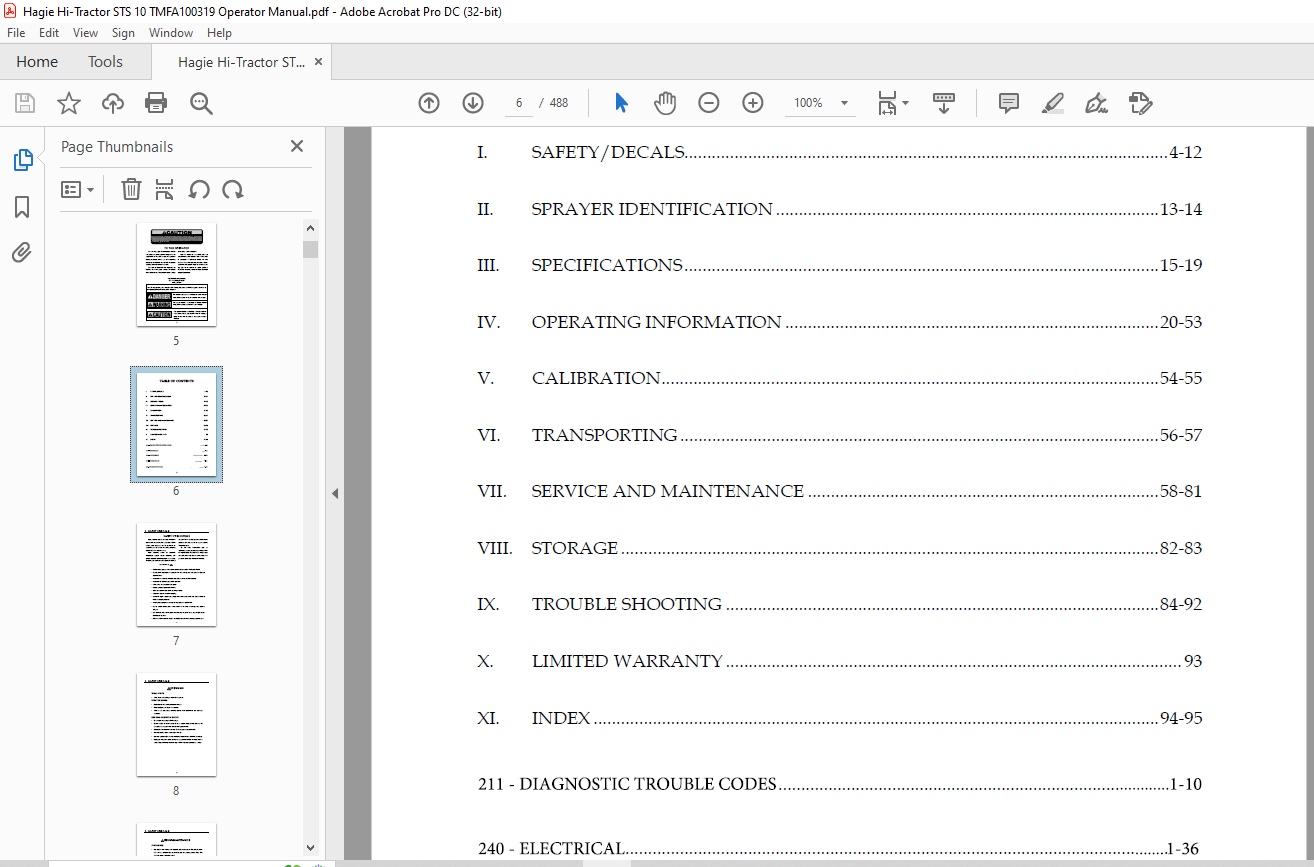Click the current page number field
Image resolution: width=1314 pixels, height=867 pixels.
[x=519, y=103]
